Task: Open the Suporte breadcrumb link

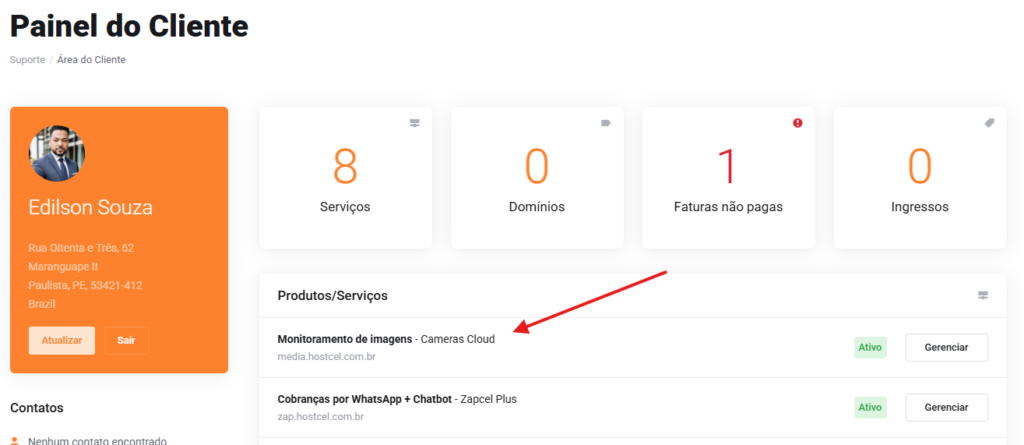Action: pos(27,59)
